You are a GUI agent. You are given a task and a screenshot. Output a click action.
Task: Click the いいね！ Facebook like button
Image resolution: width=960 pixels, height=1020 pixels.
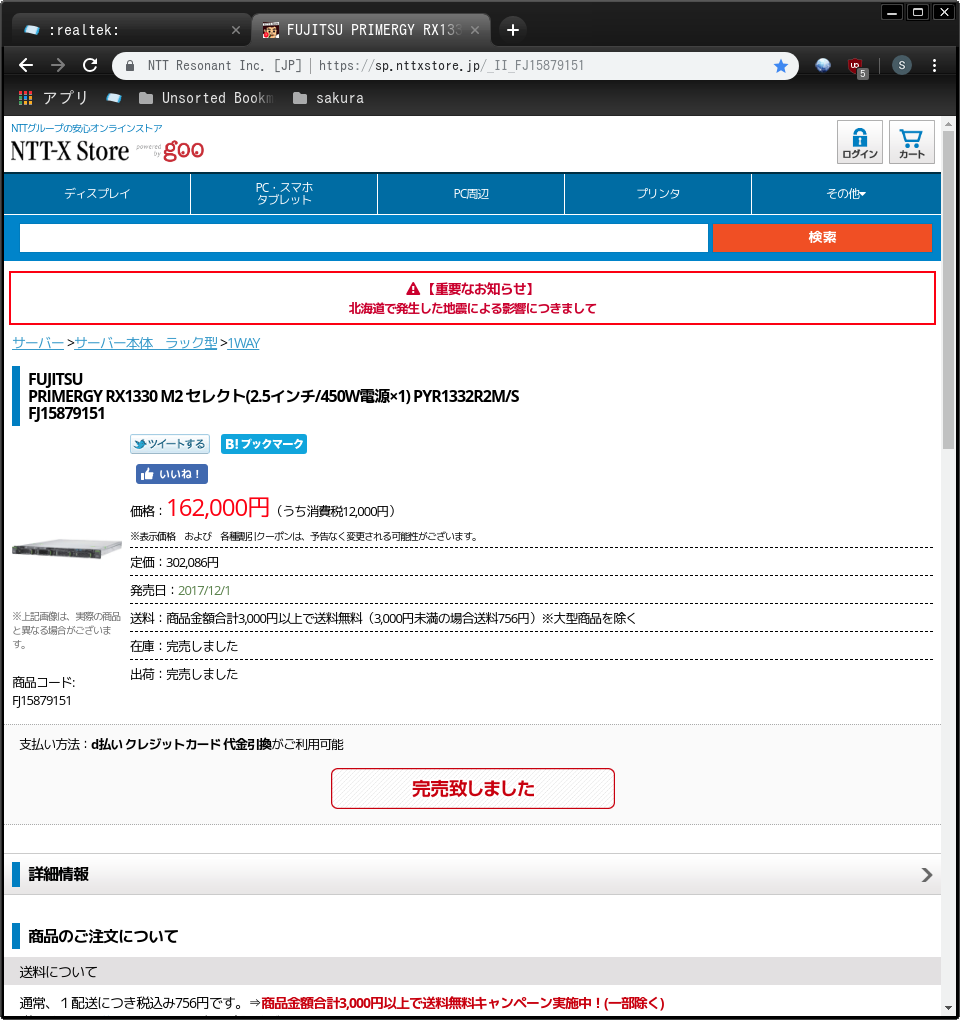[172, 474]
